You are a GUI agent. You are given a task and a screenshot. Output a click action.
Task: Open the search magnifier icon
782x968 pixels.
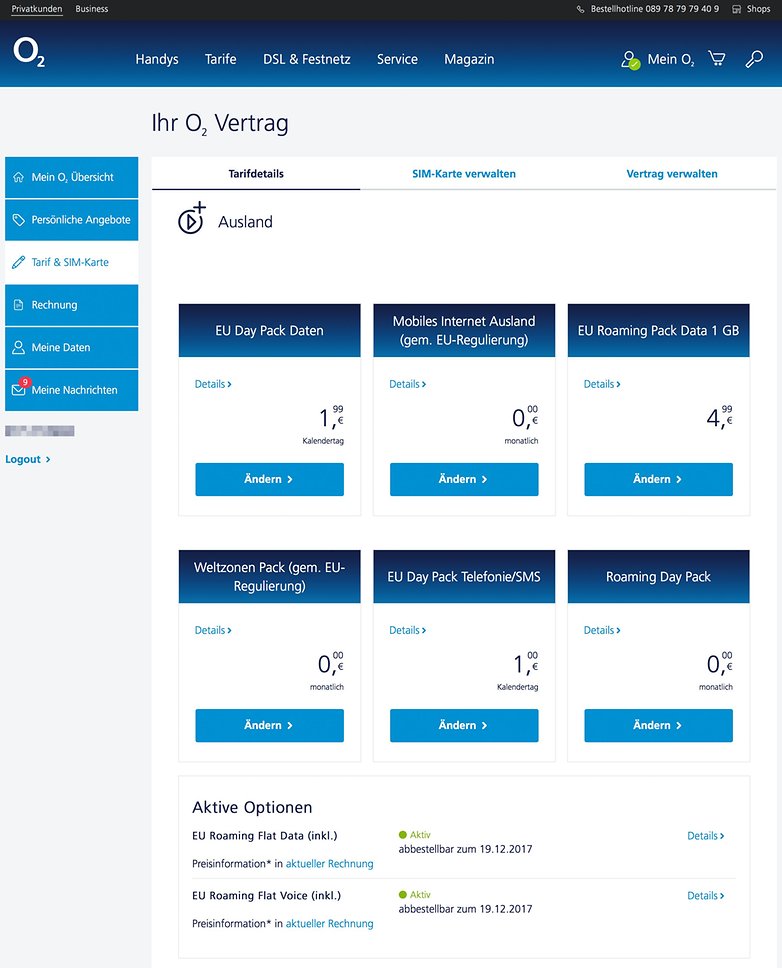[x=754, y=59]
